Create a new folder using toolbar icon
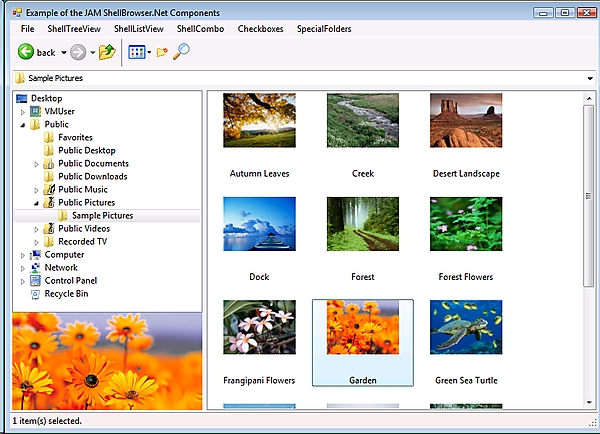The image size is (600, 434). 162,52
